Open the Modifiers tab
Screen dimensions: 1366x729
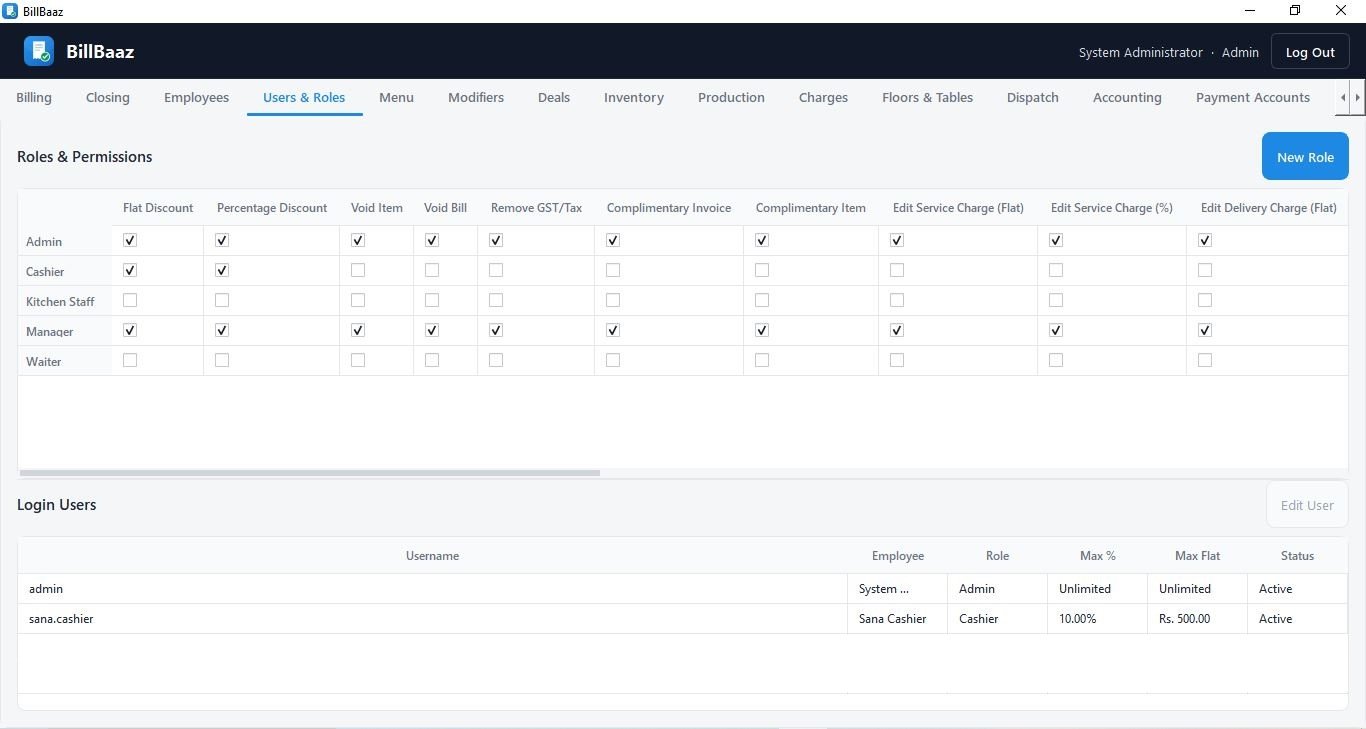(x=476, y=97)
